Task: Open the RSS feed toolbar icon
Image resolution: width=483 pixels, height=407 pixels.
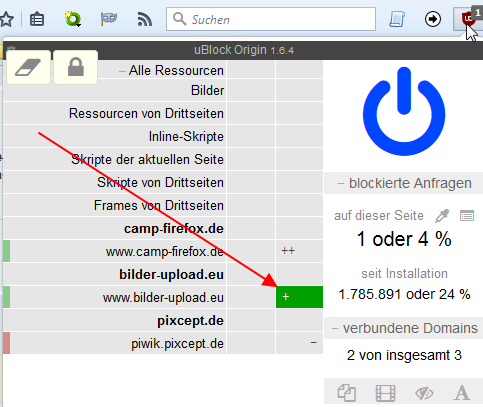Action: tap(145, 19)
